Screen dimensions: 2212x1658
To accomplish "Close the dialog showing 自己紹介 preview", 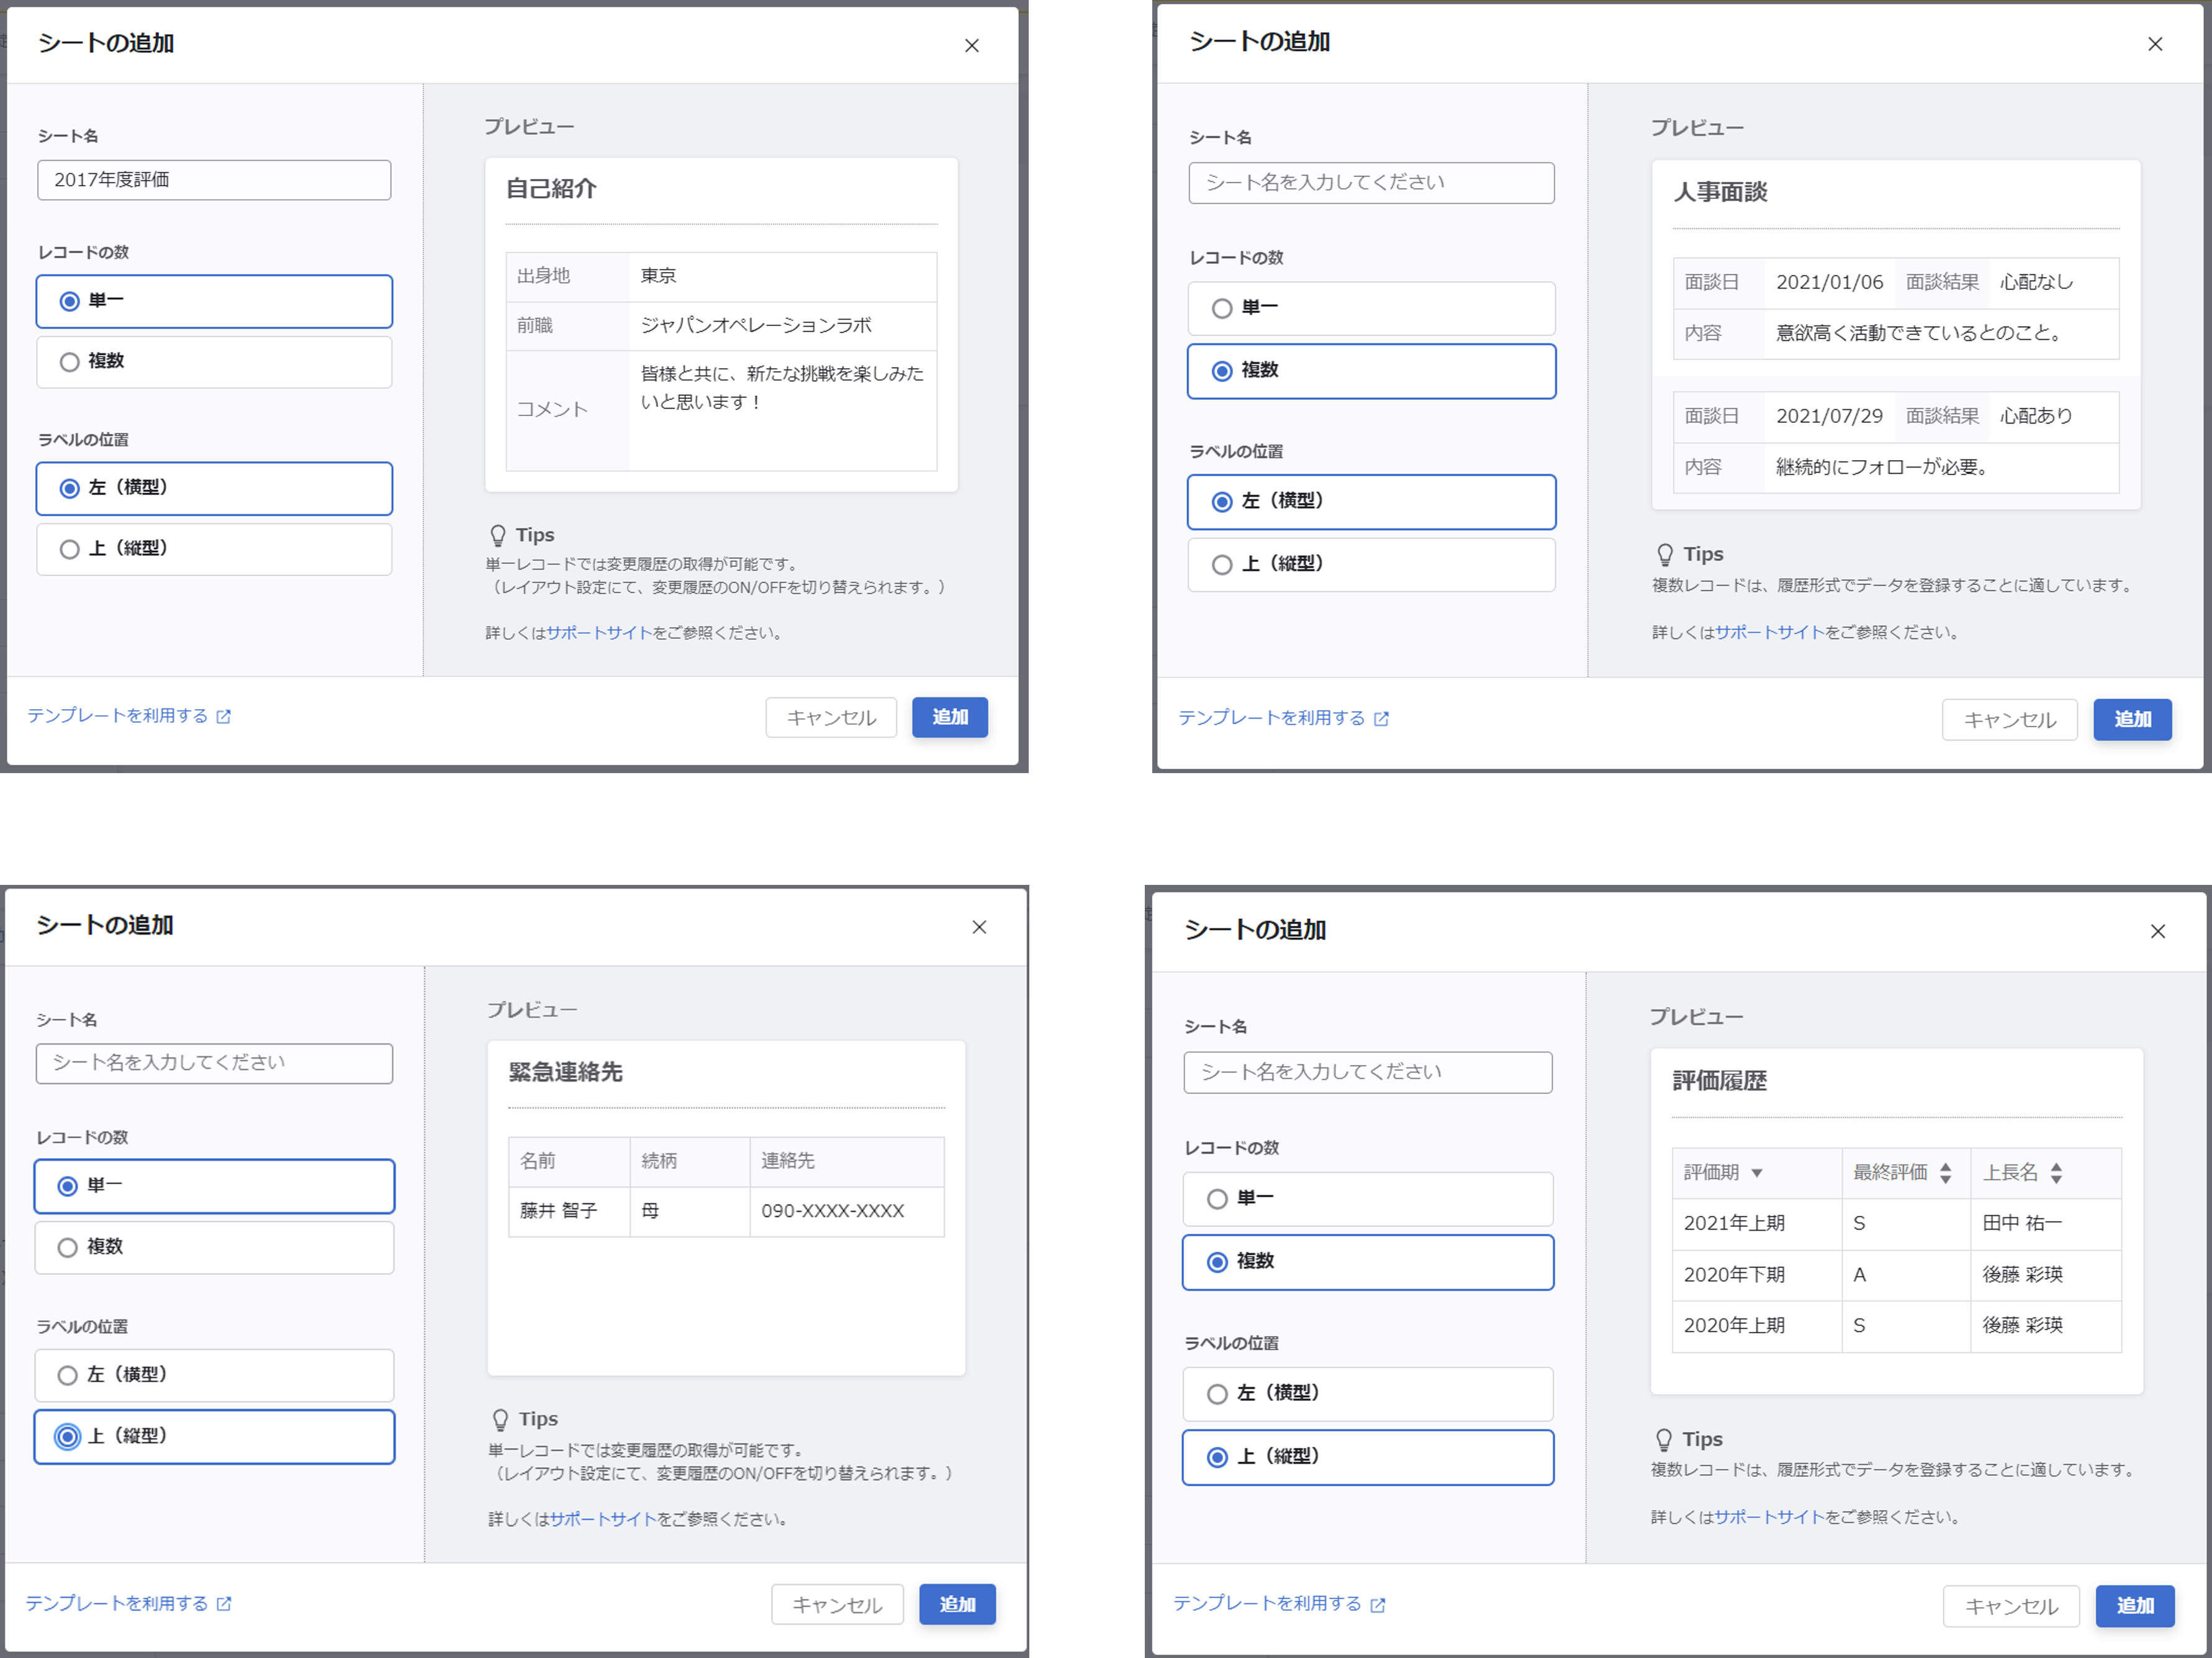I will (971, 46).
